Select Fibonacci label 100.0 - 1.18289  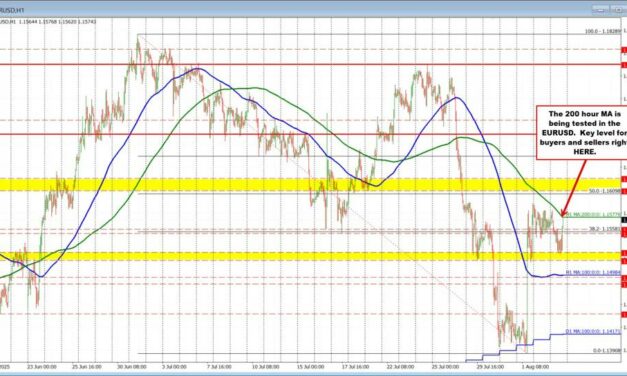(603, 31)
